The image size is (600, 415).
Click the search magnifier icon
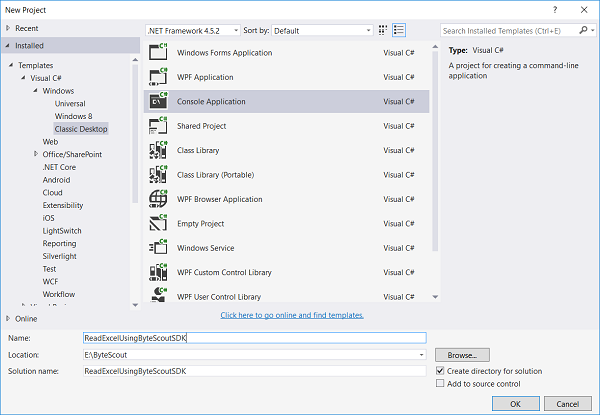(583, 30)
